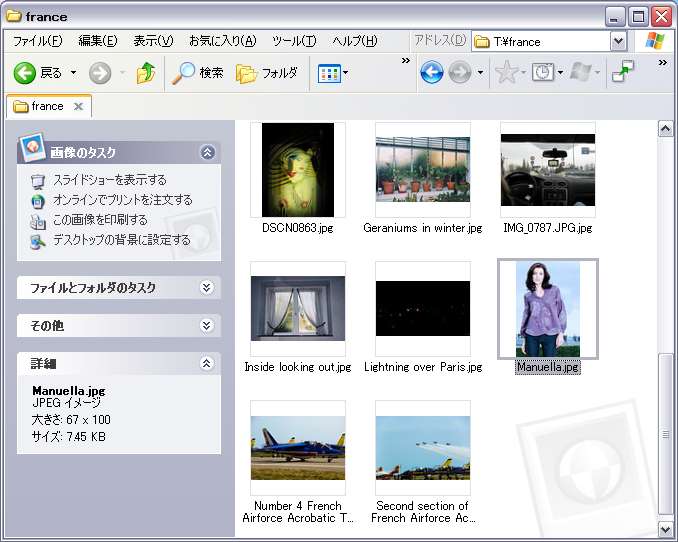Close the france tab

pos(78,106)
